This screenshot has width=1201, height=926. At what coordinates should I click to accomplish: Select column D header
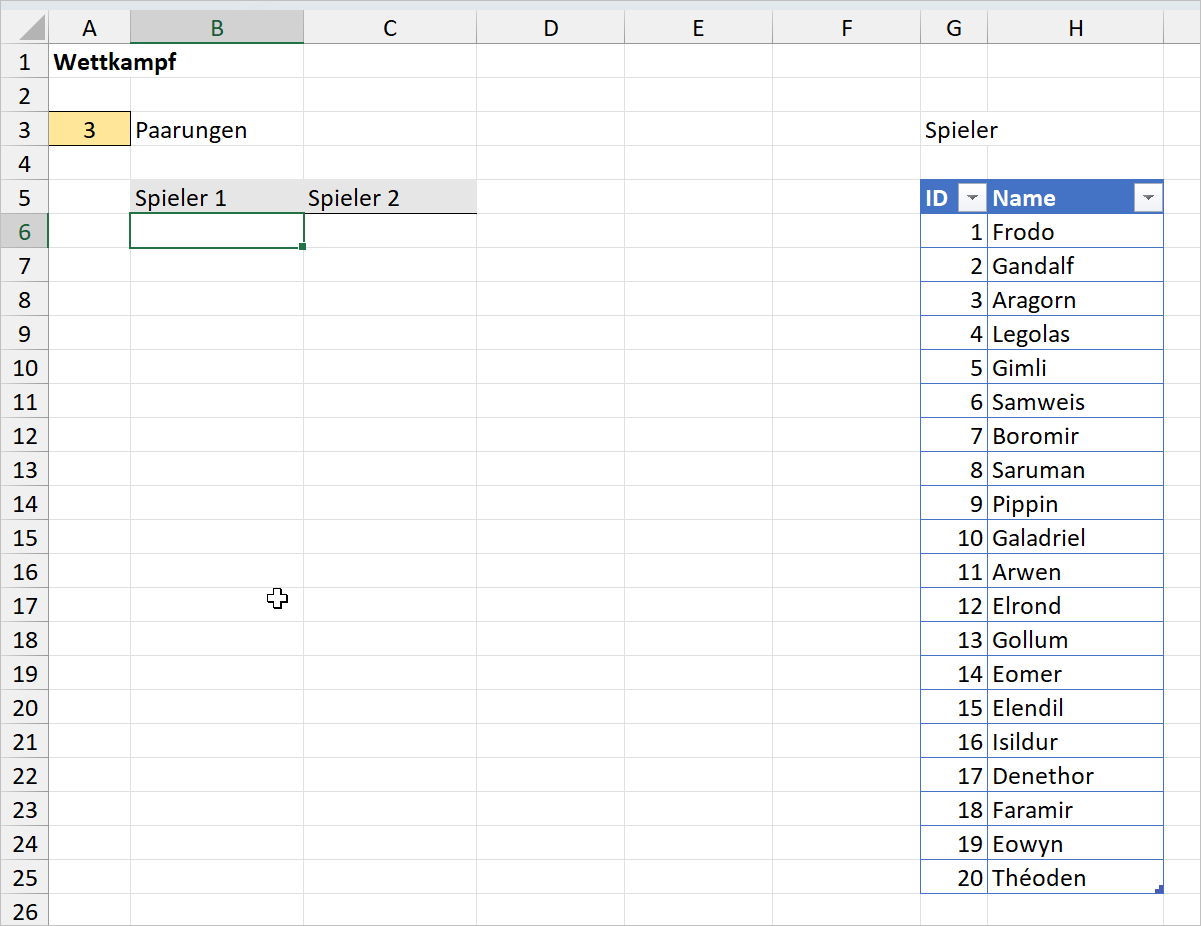(x=550, y=28)
